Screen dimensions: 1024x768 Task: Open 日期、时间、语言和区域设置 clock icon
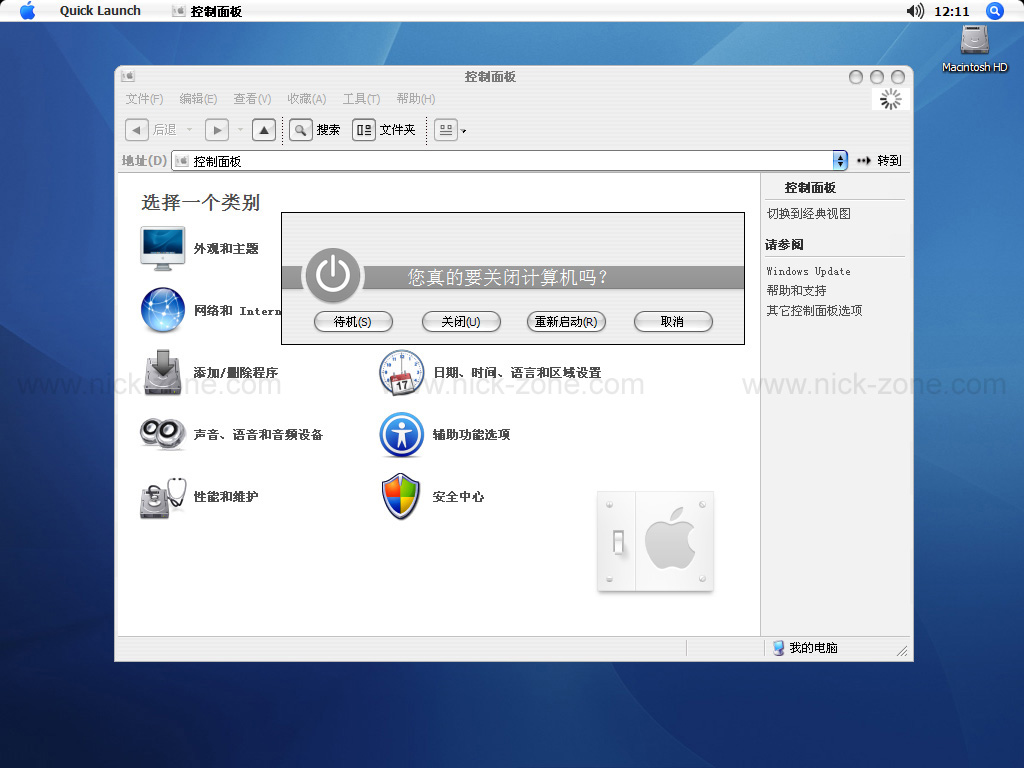[402, 372]
